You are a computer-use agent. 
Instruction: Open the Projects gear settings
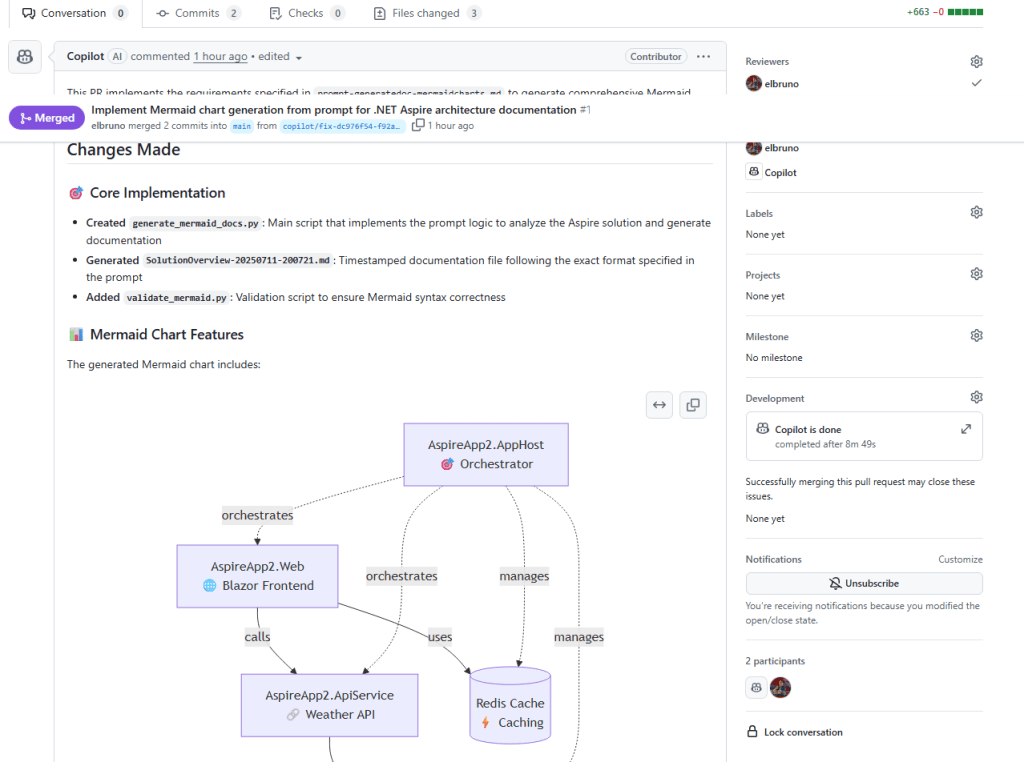point(976,274)
